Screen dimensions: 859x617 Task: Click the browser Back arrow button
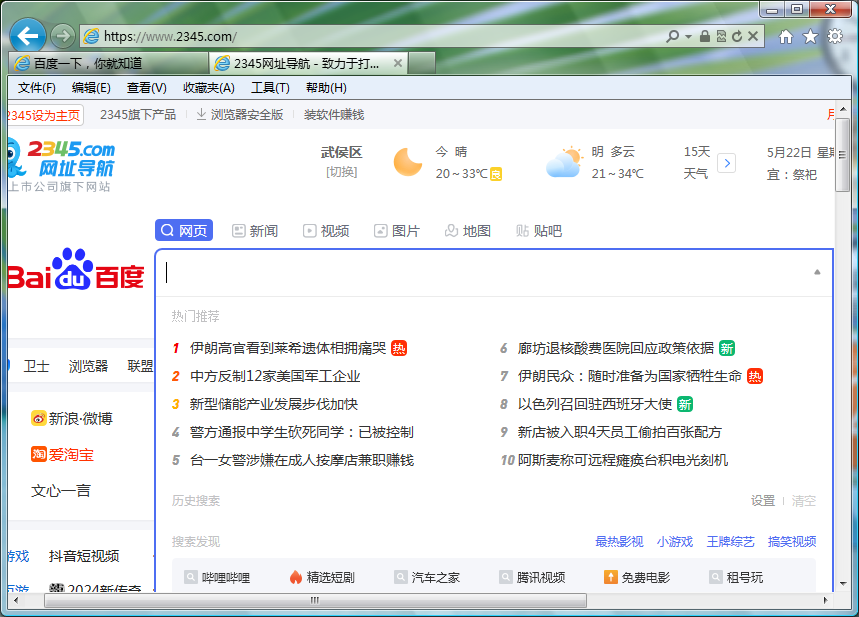click(27, 36)
